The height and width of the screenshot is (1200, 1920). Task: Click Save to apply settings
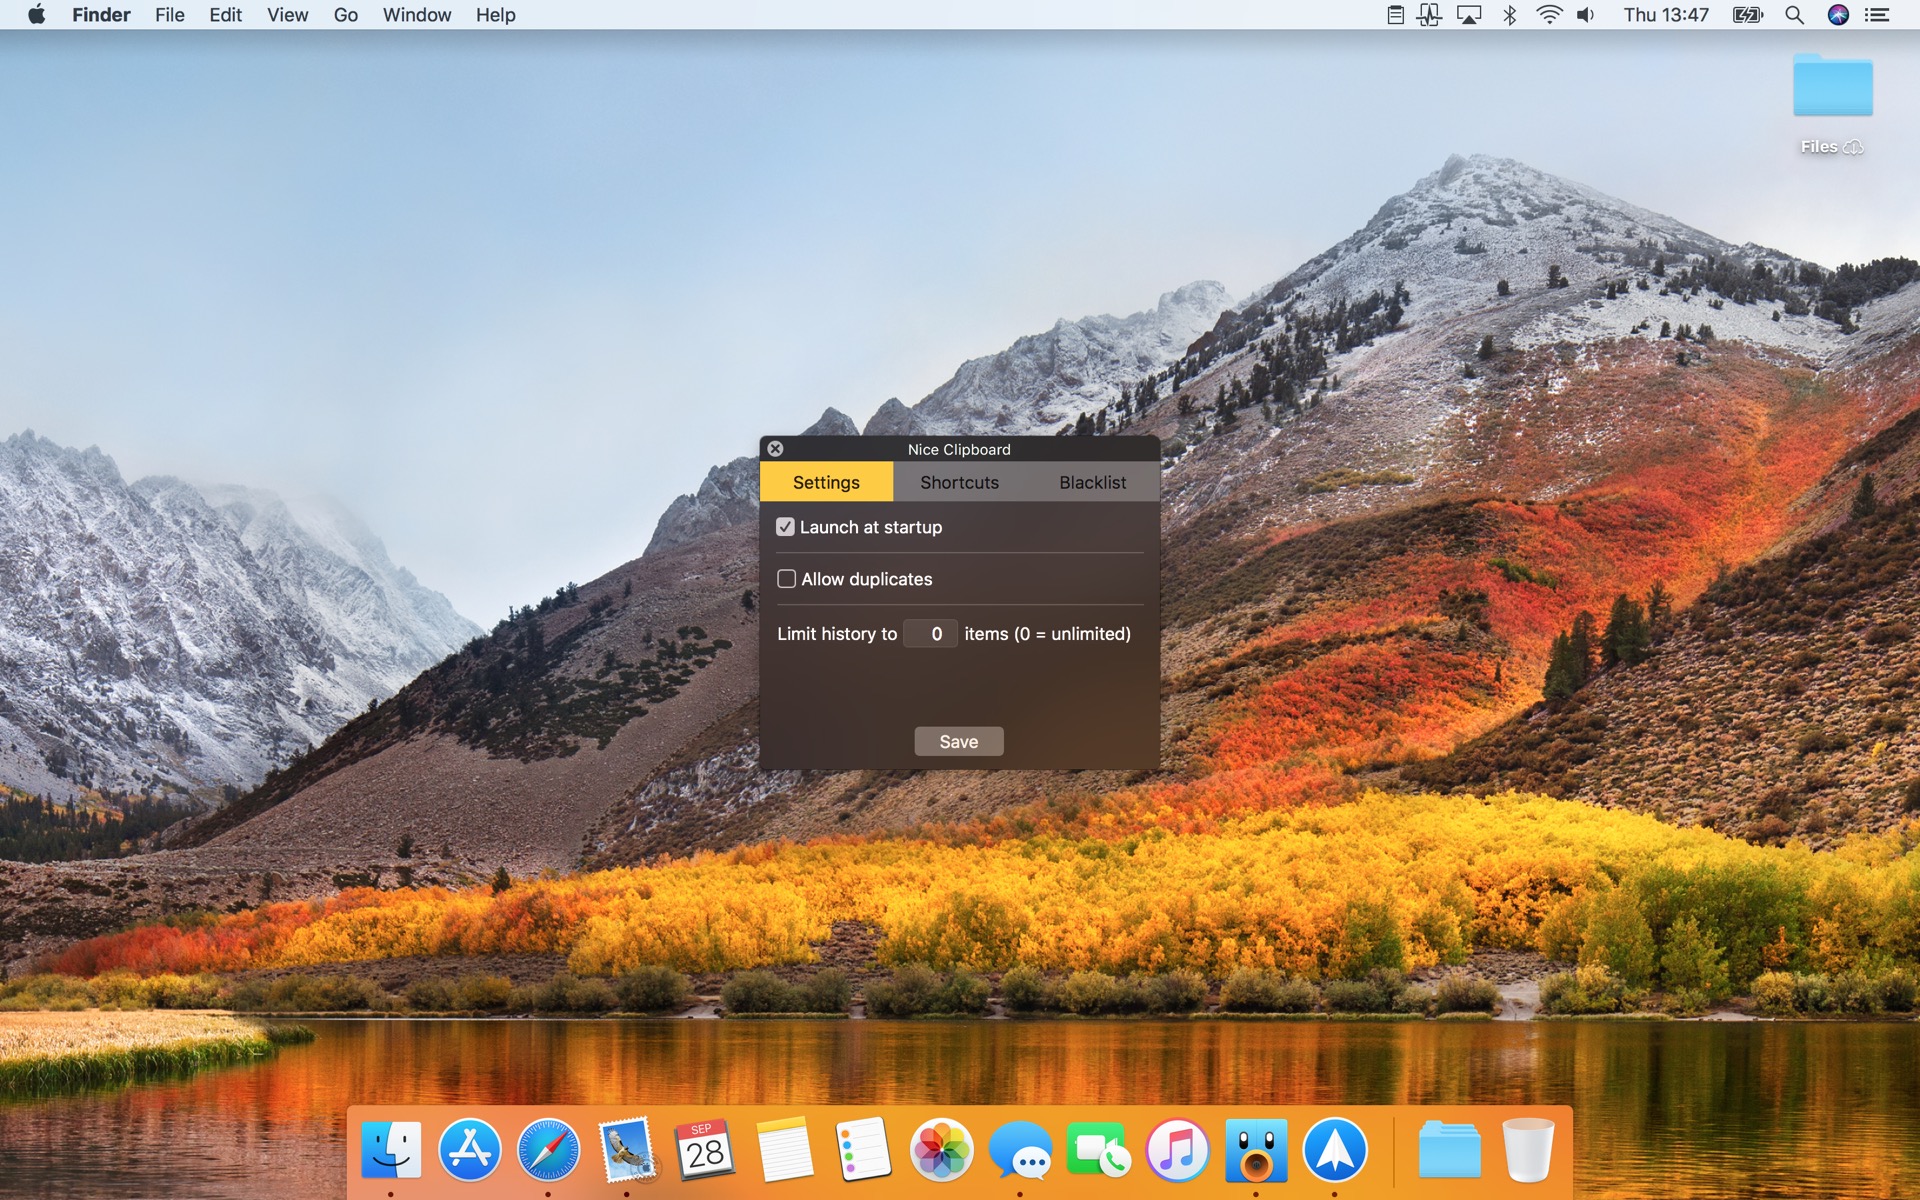click(x=958, y=740)
